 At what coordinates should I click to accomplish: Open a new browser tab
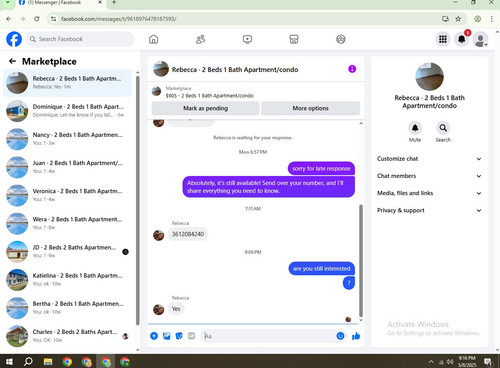[114, 3]
